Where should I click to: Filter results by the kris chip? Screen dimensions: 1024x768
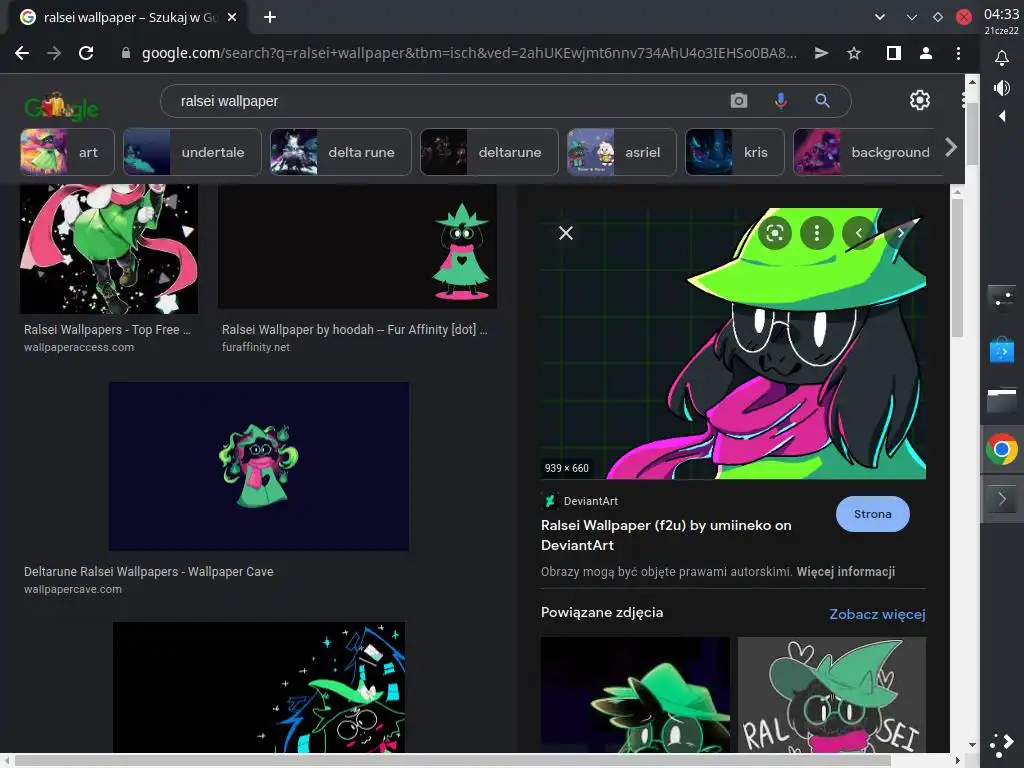pyautogui.click(x=735, y=152)
